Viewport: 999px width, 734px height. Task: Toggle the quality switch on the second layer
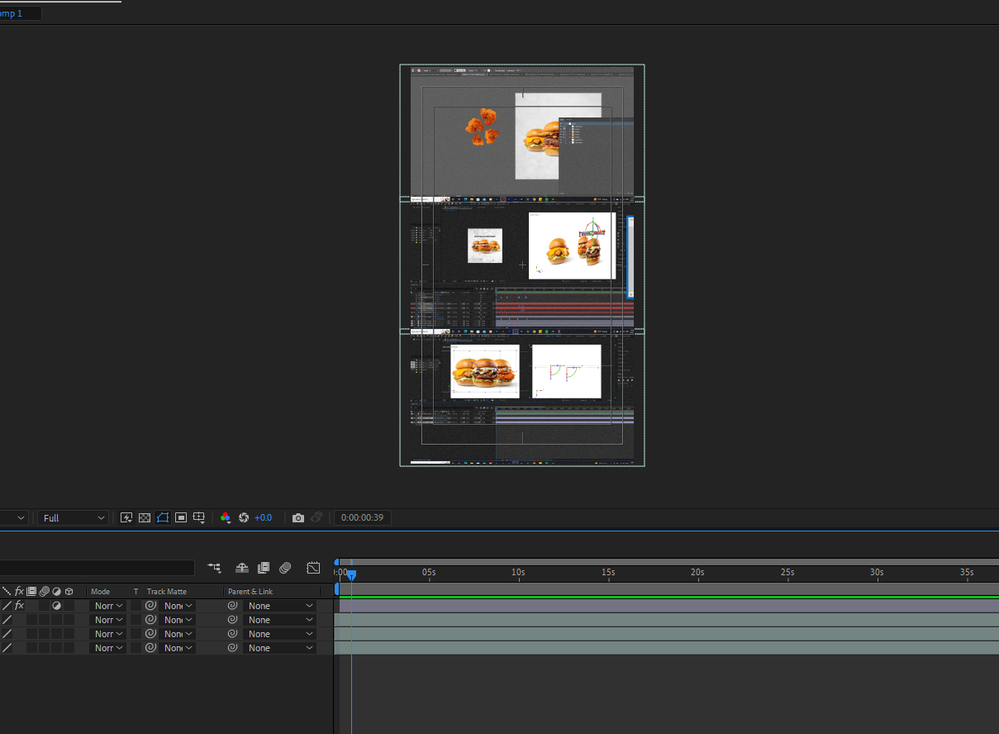(x=7, y=619)
